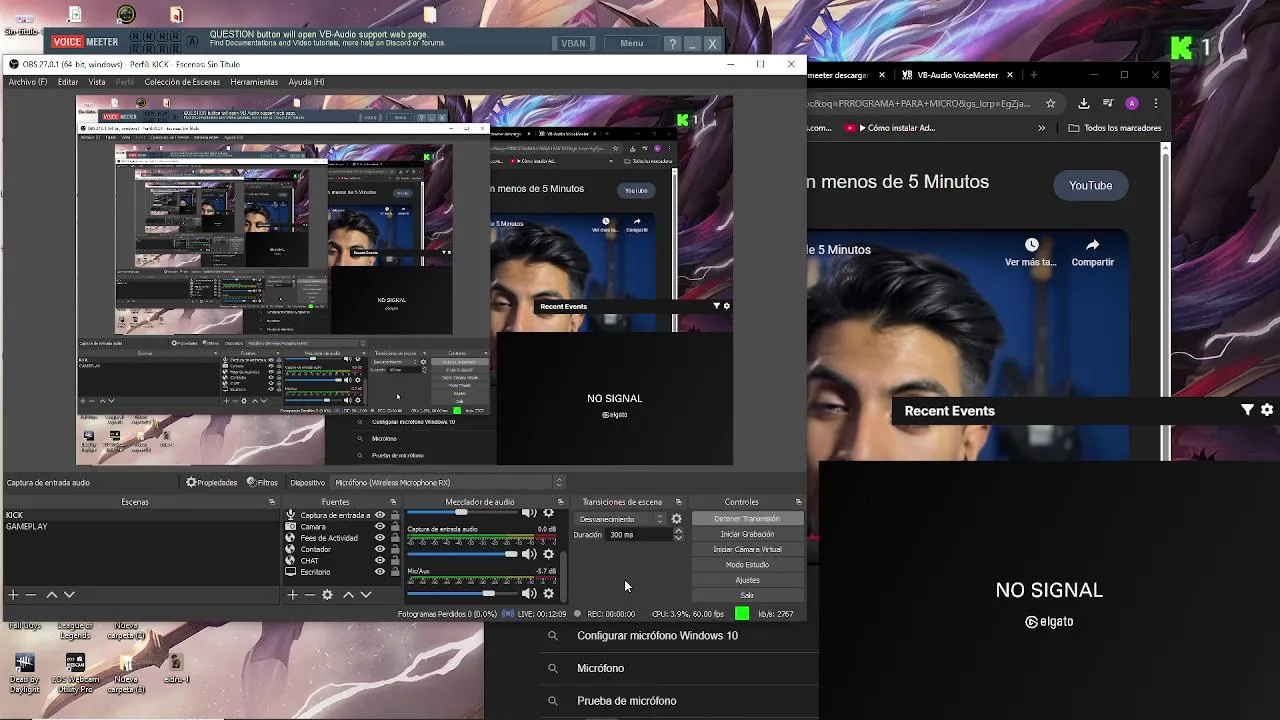Screen dimensions: 1280x720
Task: Click Captura de entrada audio volume slider
Action: click(x=463, y=554)
